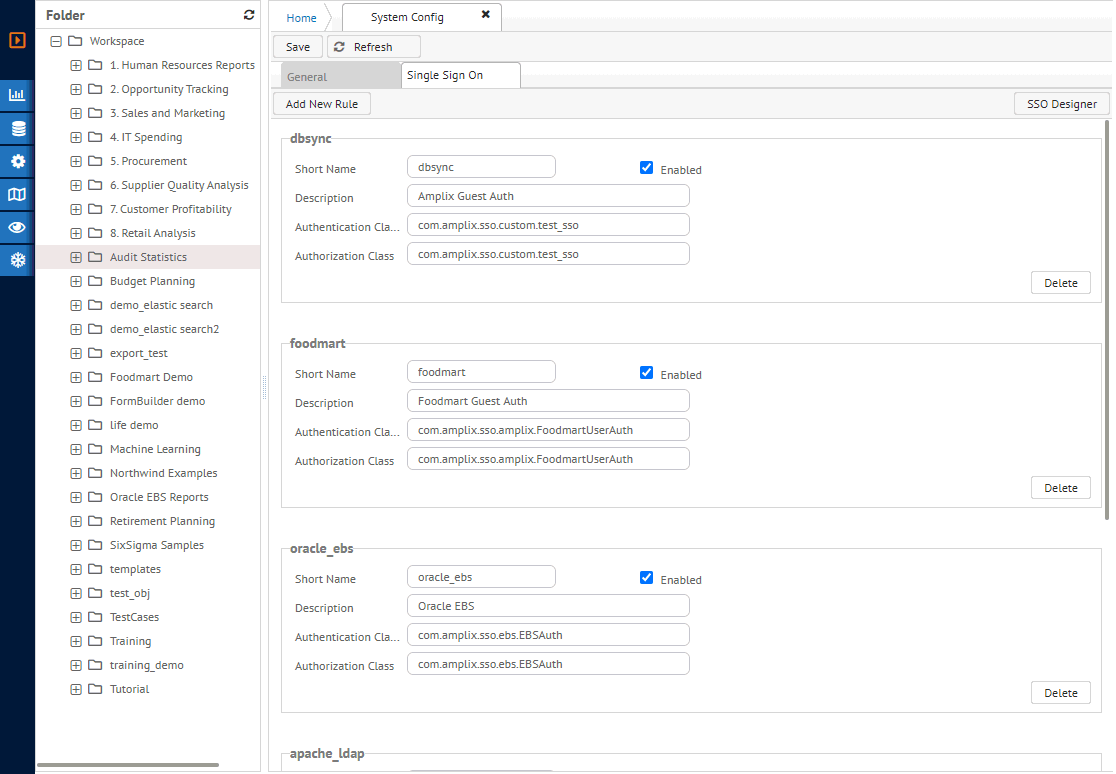Viewport: 1116px width, 774px height.
Task: Select the TestCases folder label
Action: coord(135,617)
